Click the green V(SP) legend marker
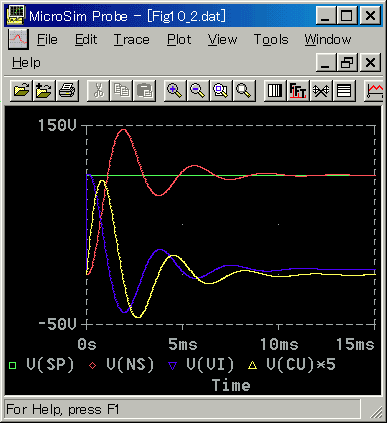This screenshot has width=387, height=423. pos(12,366)
